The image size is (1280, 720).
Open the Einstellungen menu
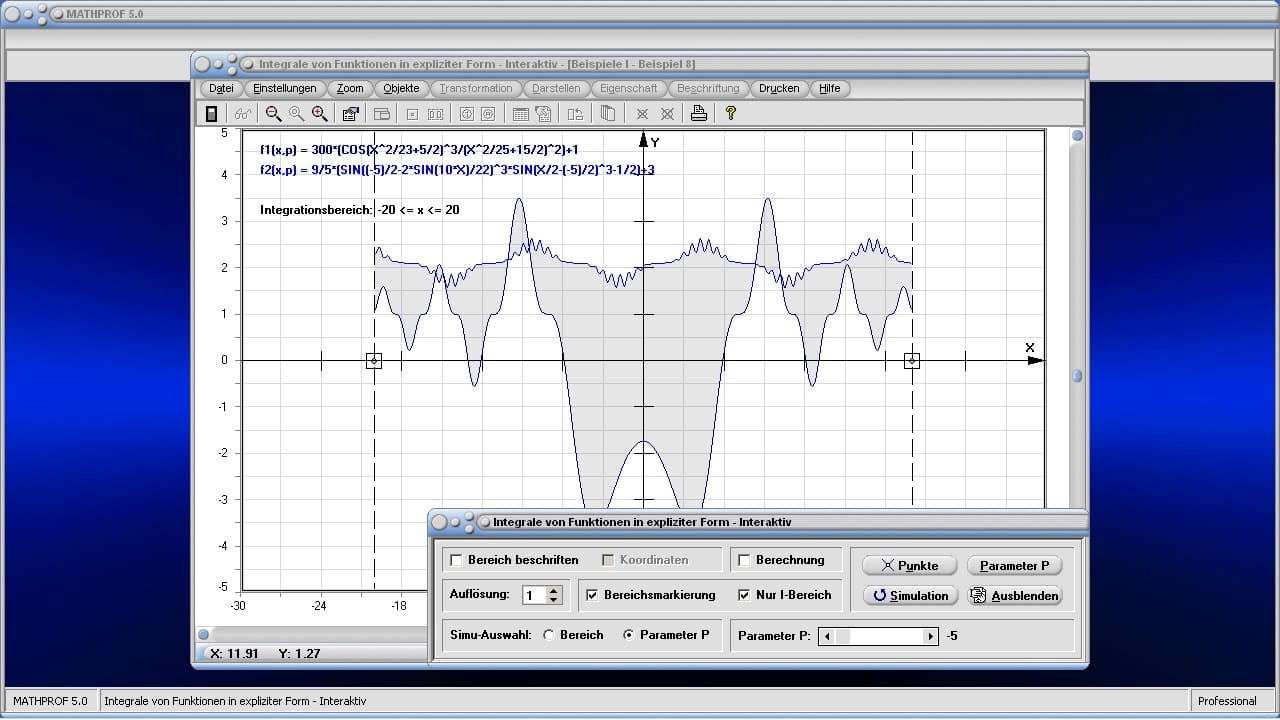[x=285, y=88]
